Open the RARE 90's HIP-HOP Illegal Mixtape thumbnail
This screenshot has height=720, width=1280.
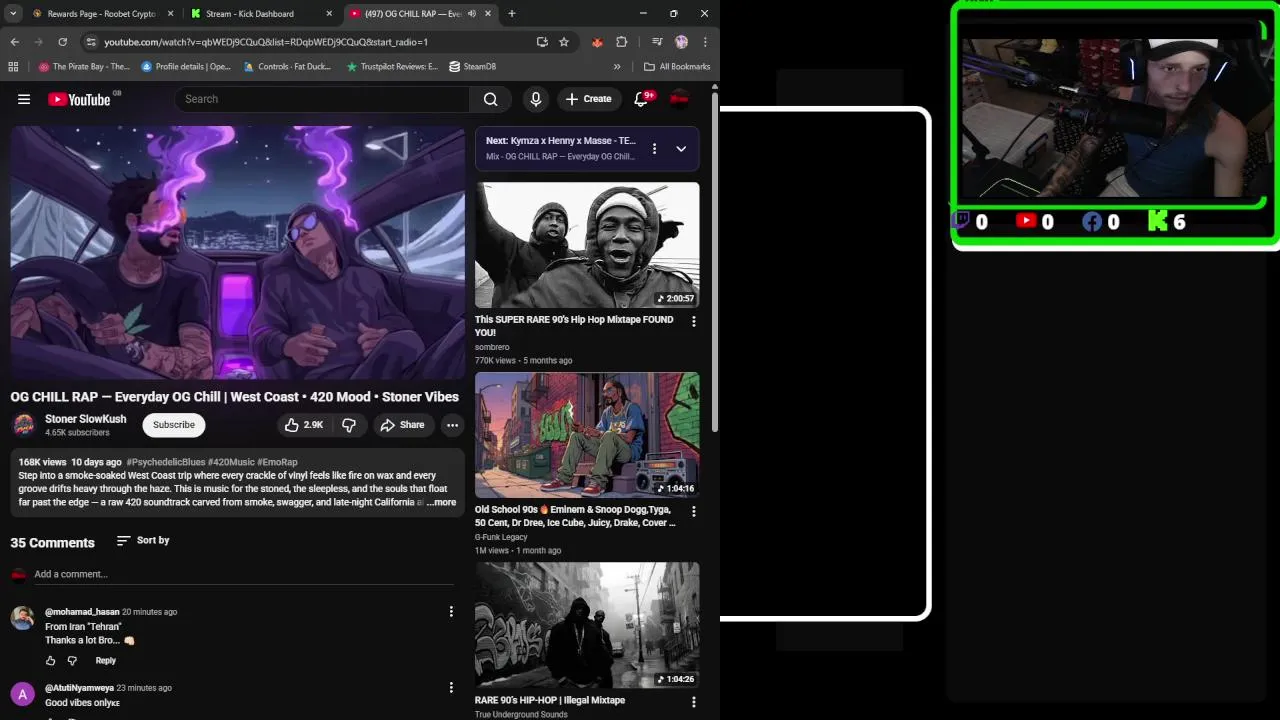[587, 625]
